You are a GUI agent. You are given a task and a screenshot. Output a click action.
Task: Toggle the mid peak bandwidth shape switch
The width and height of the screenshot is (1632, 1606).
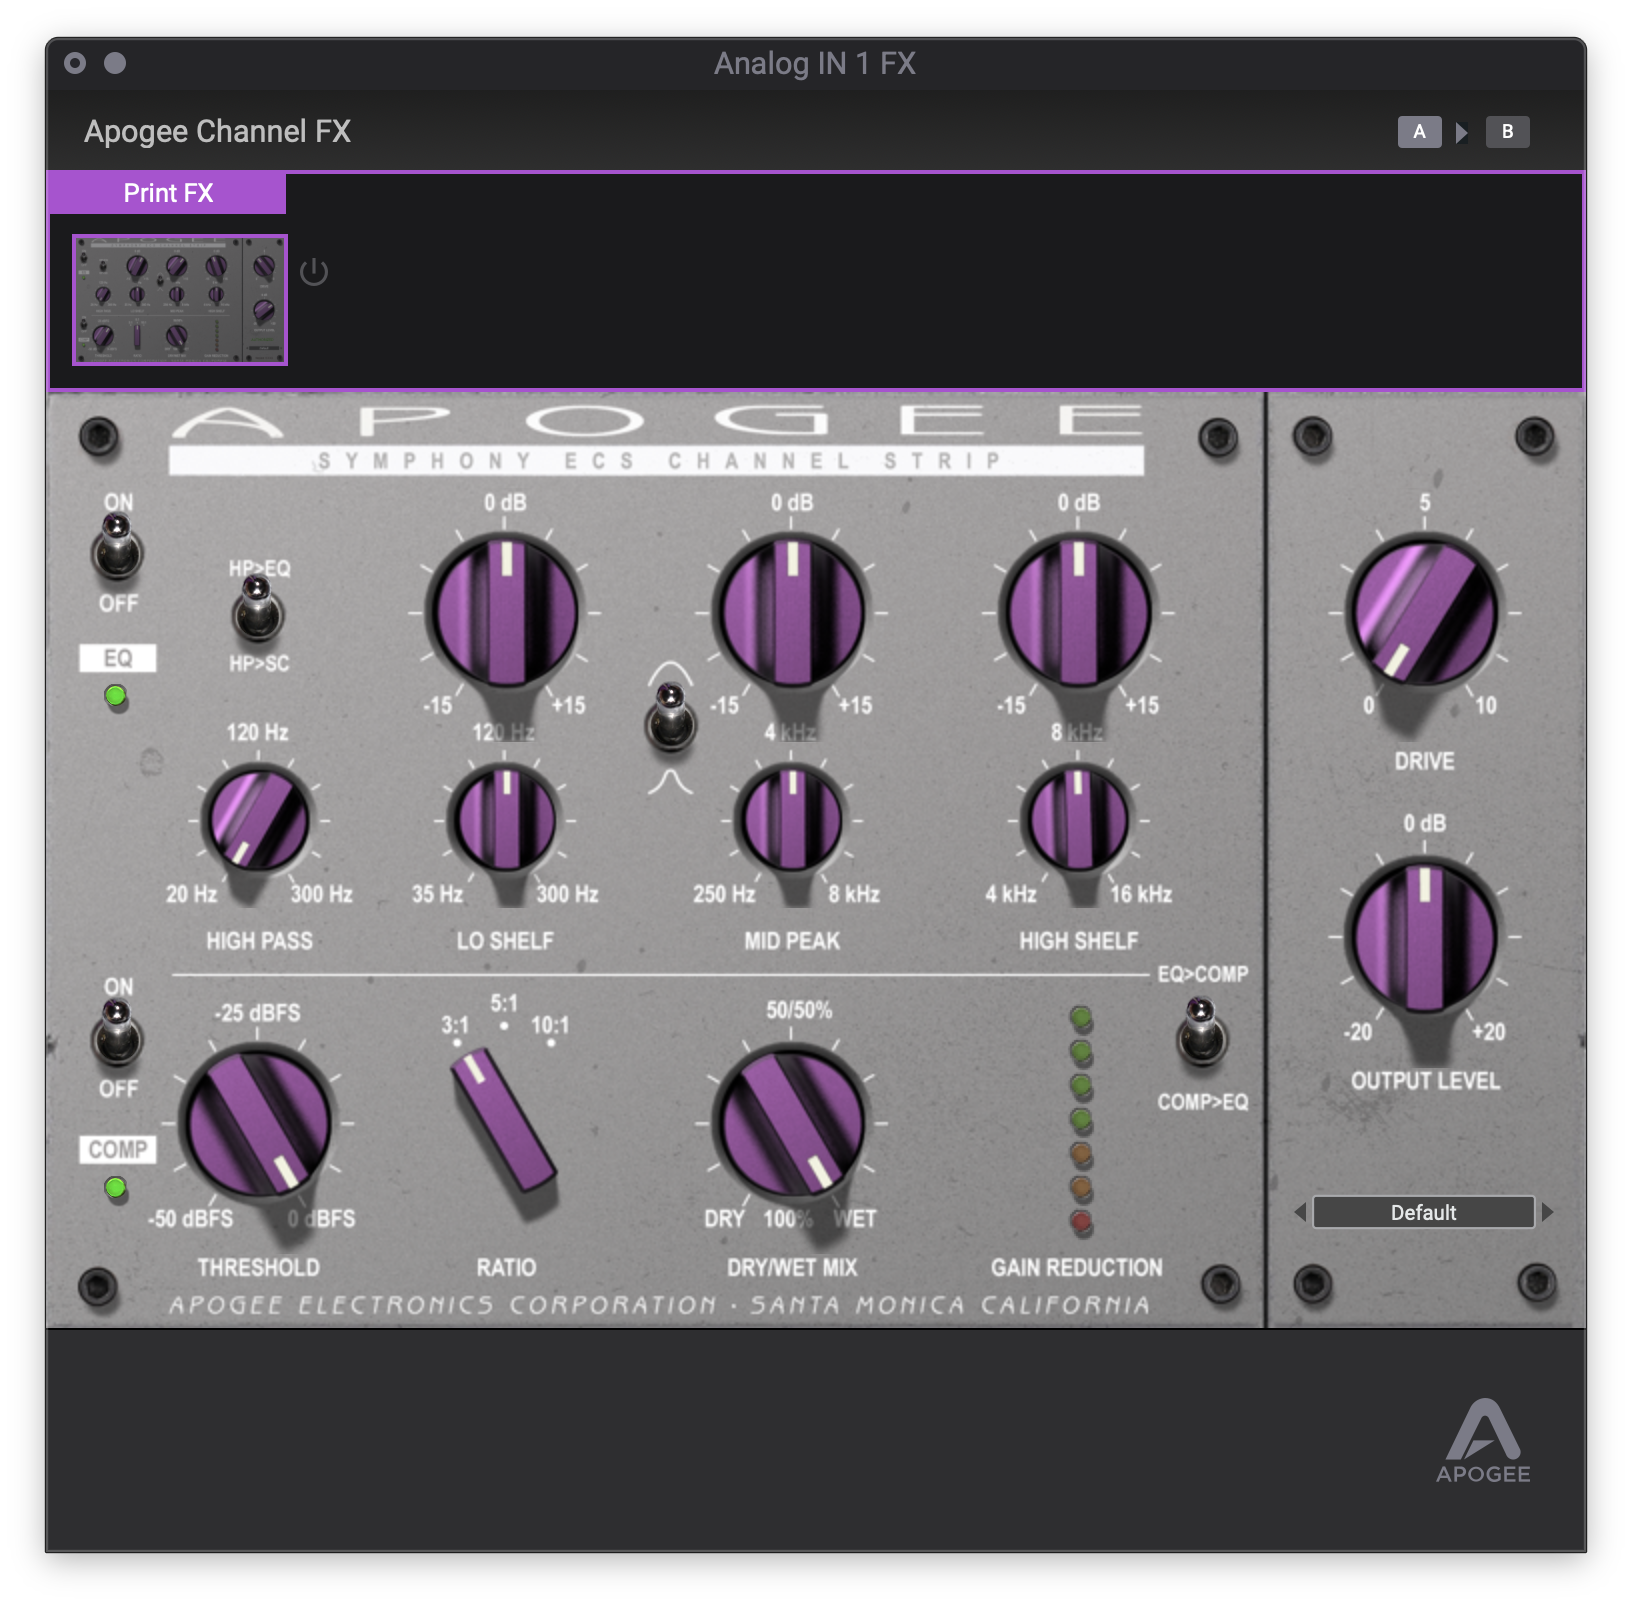click(670, 719)
